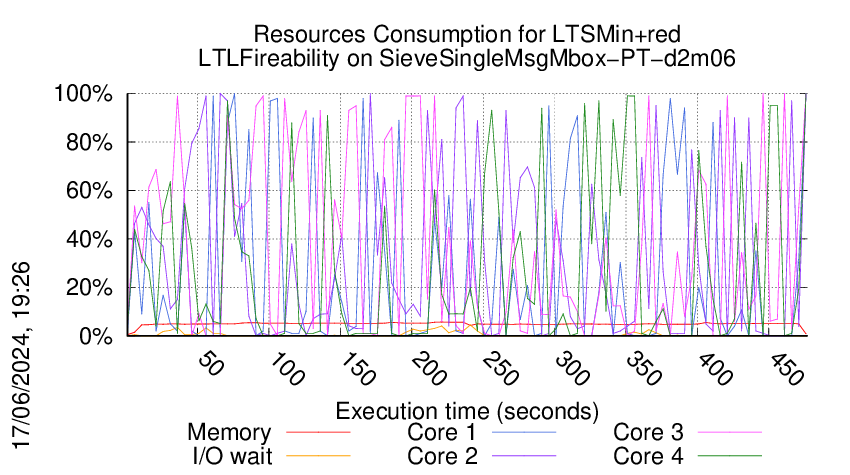
Task: Click the 100% y-axis label
Action: click(83, 94)
